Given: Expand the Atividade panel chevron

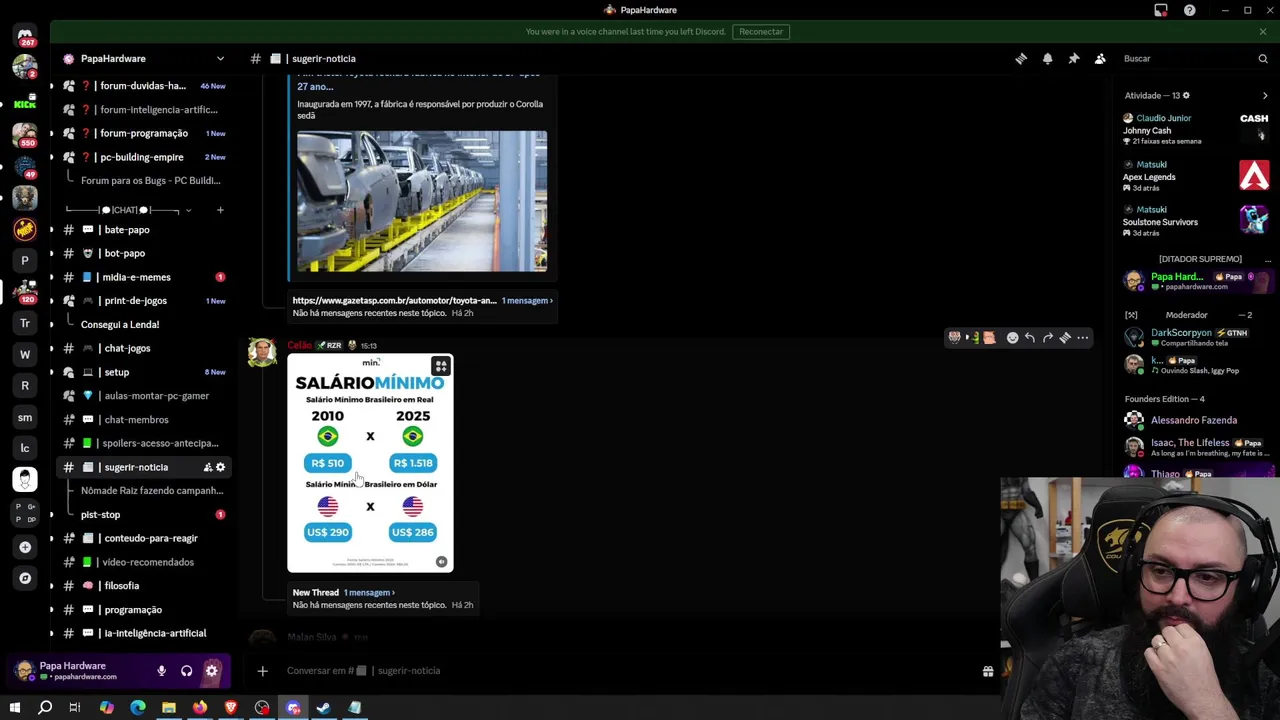Looking at the screenshot, I should tap(1265, 96).
